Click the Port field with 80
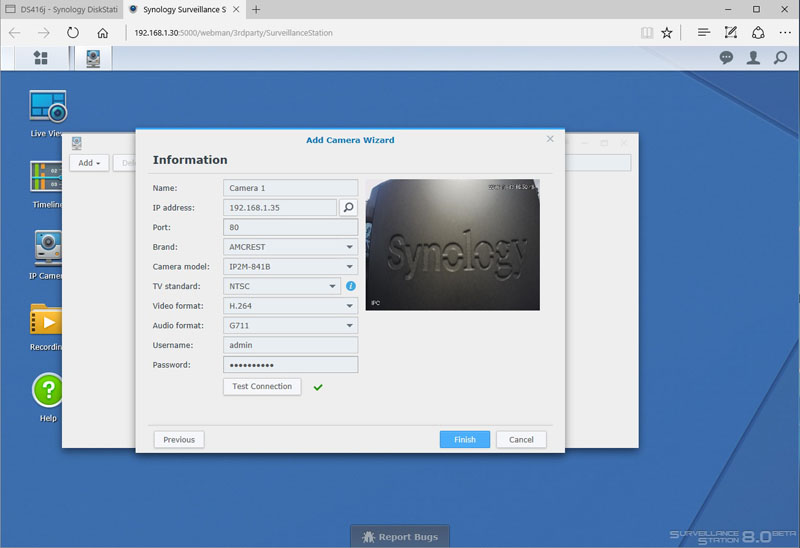 [x=290, y=227]
